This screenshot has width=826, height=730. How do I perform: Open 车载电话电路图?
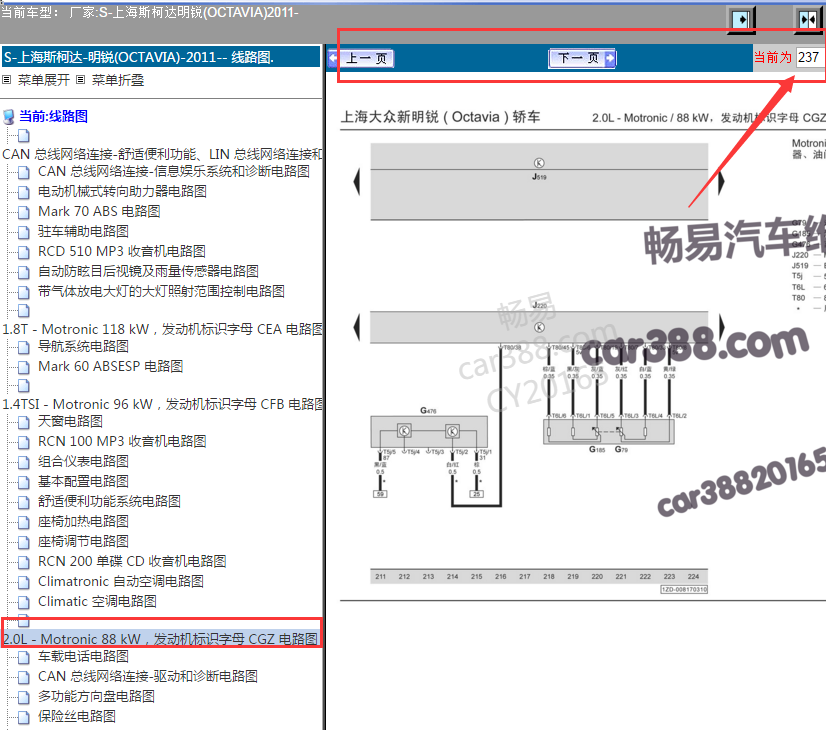(x=83, y=656)
